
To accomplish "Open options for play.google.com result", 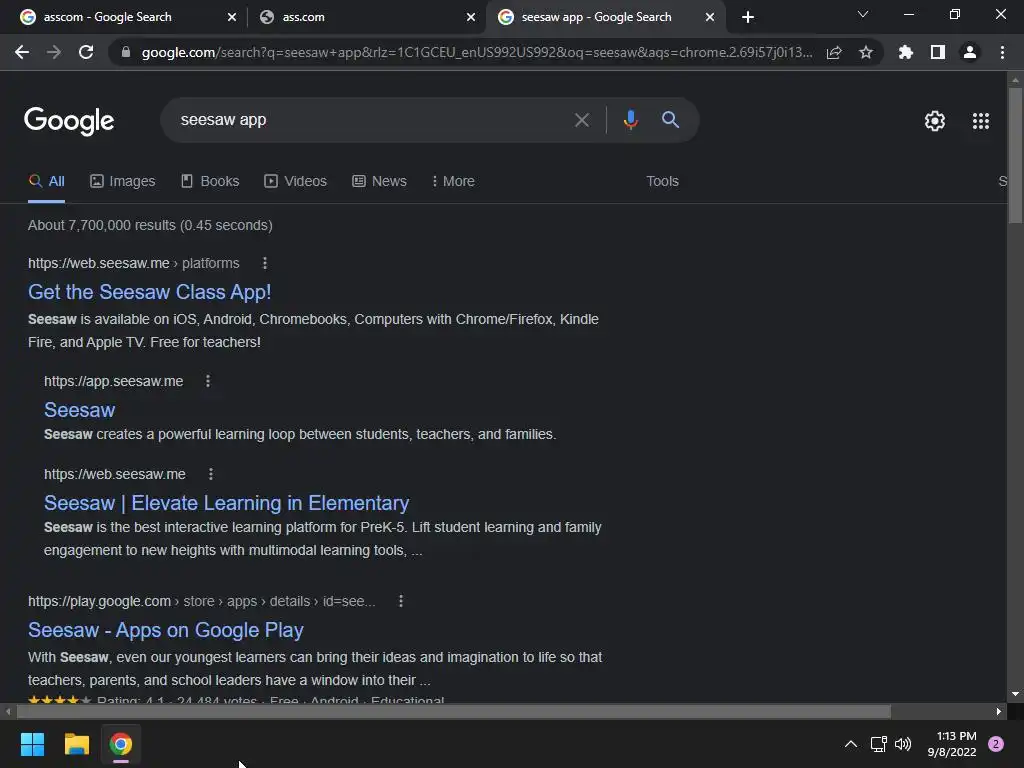I will click(401, 601).
